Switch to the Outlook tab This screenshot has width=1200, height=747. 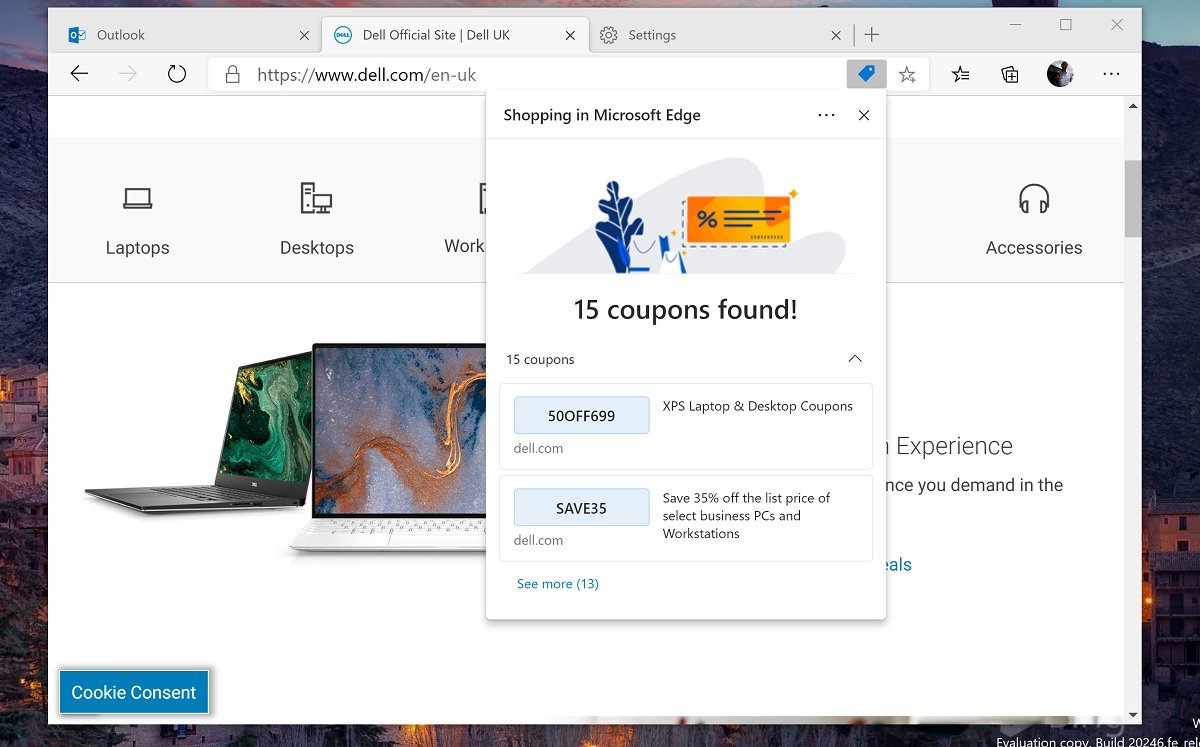[x=188, y=35]
